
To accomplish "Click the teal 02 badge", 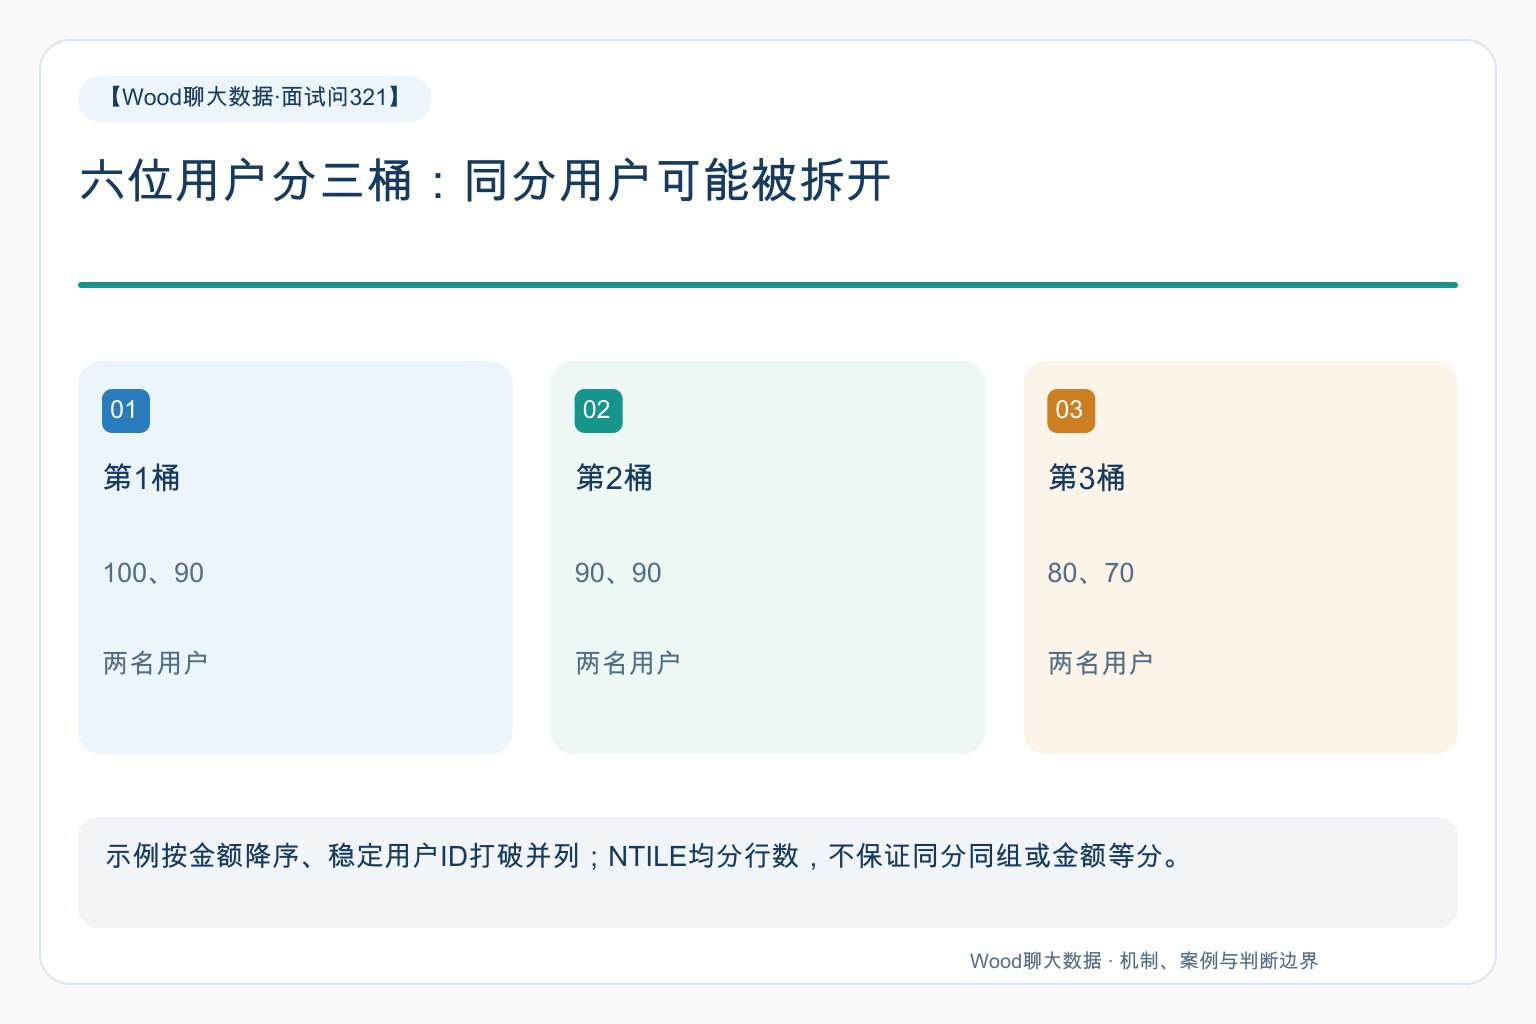I will pos(598,411).
